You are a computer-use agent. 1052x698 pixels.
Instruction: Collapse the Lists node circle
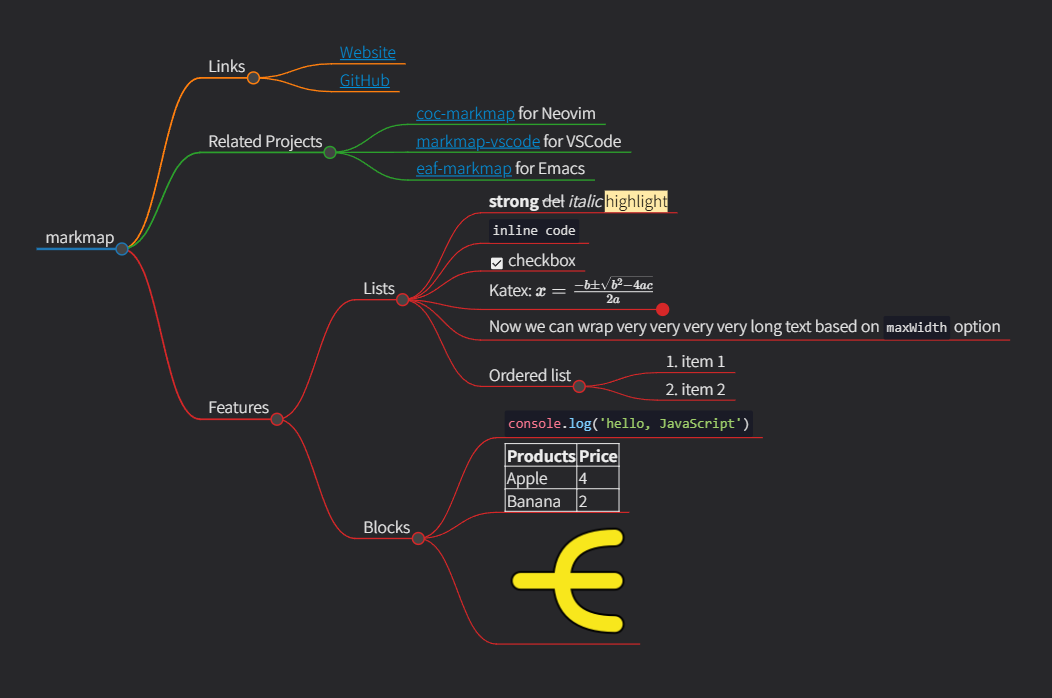(x=403, y=298)
